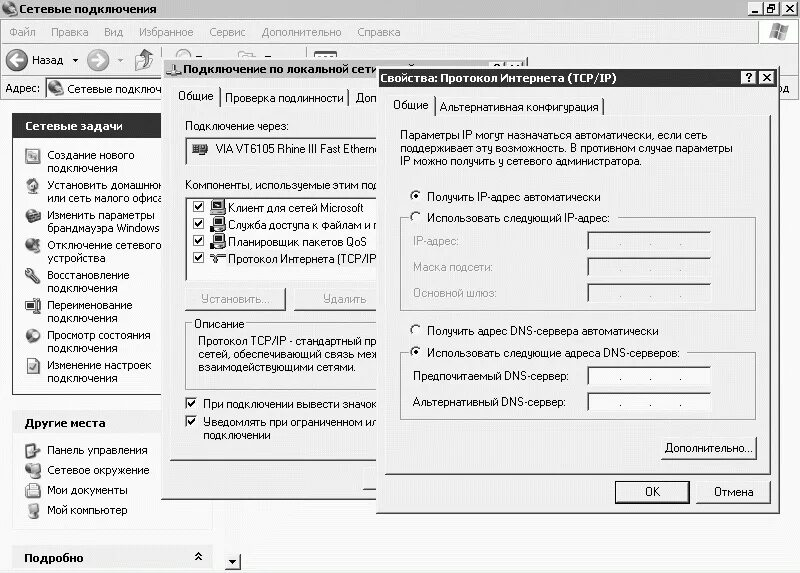Toggle the QoS packet scheduler checkbox
Image resolution: width=800 pixels, height=573 pixels.
click(x=198, y=241)
